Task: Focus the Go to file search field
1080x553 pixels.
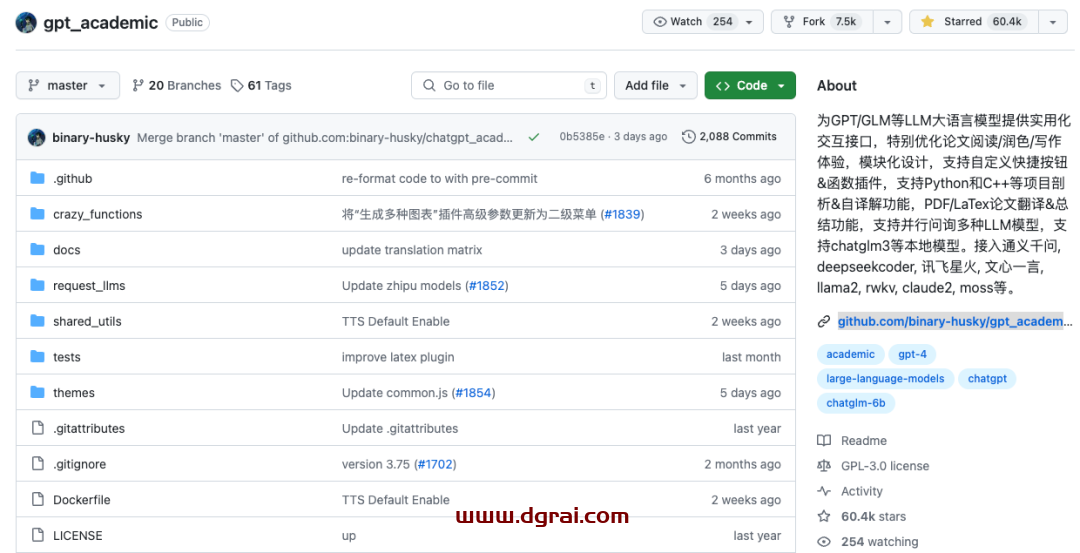Action: click(x=509, y=85)
